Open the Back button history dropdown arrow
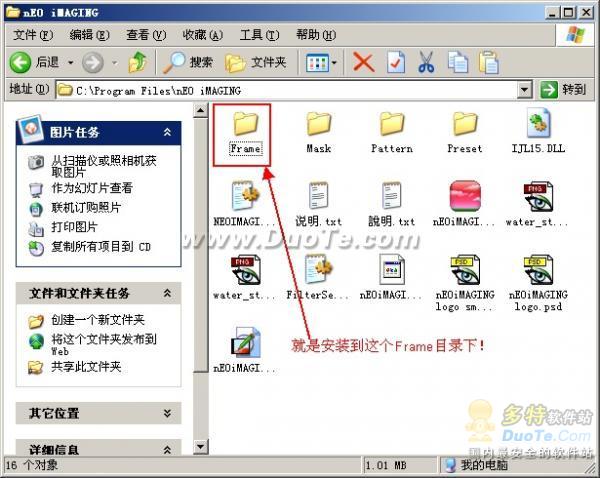 pyautogui.click(x=71, y=62)
